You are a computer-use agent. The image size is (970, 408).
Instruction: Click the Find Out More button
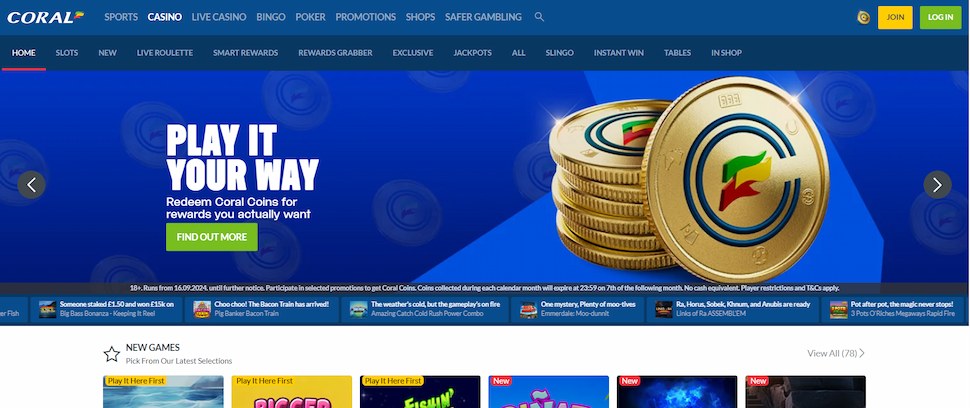coord(212,237)
